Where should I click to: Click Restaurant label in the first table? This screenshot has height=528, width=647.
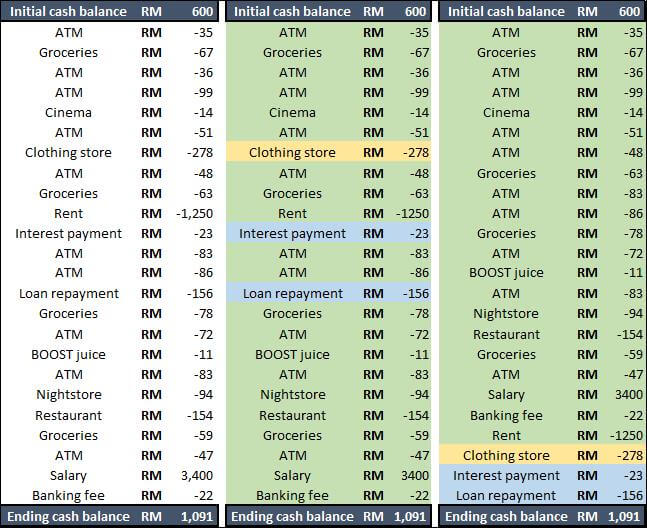(68, 415)
